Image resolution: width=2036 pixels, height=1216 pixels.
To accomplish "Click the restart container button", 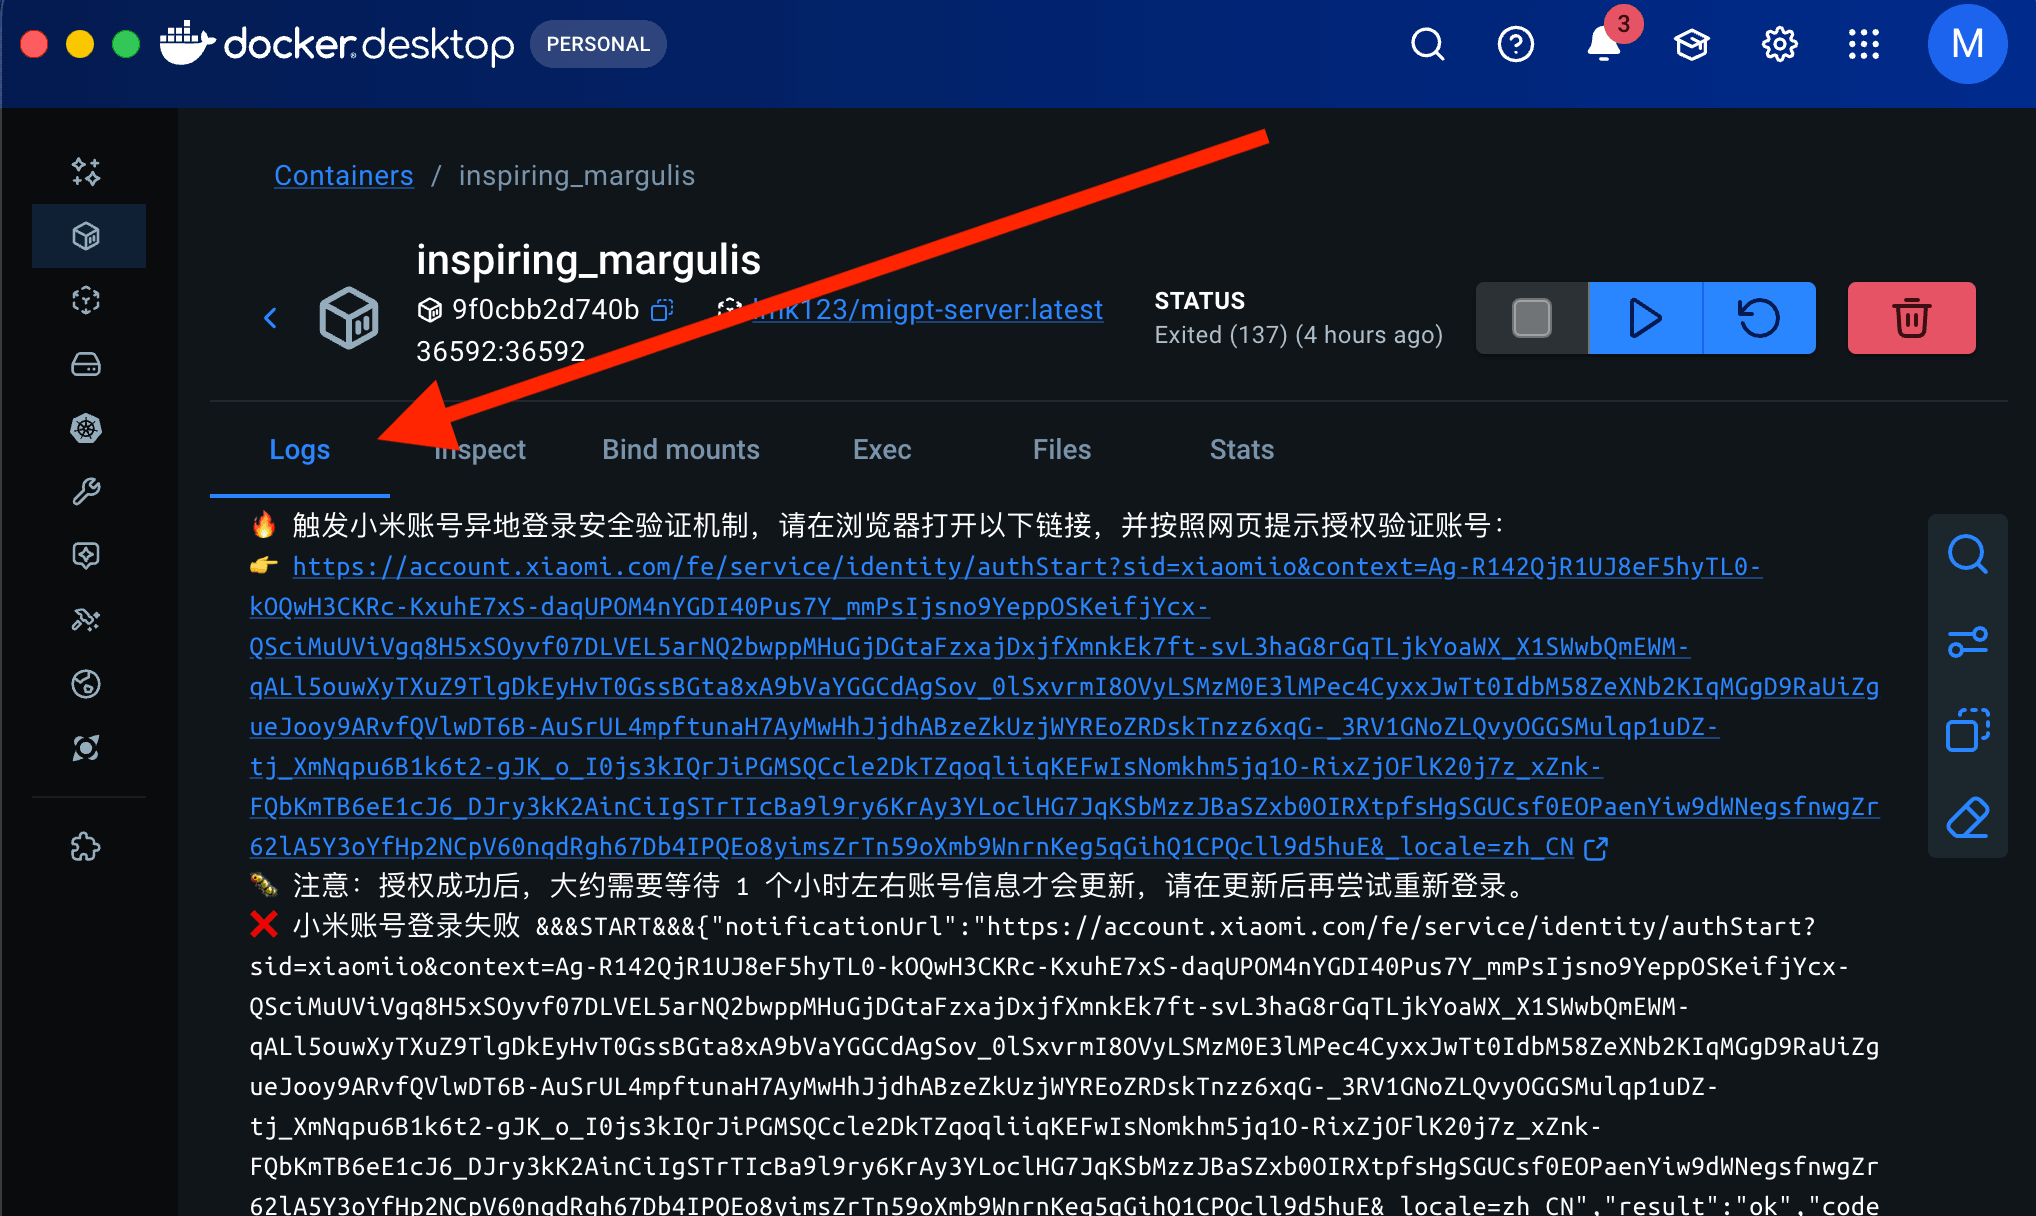I will pyautogui.click(x=1758, y=318).
